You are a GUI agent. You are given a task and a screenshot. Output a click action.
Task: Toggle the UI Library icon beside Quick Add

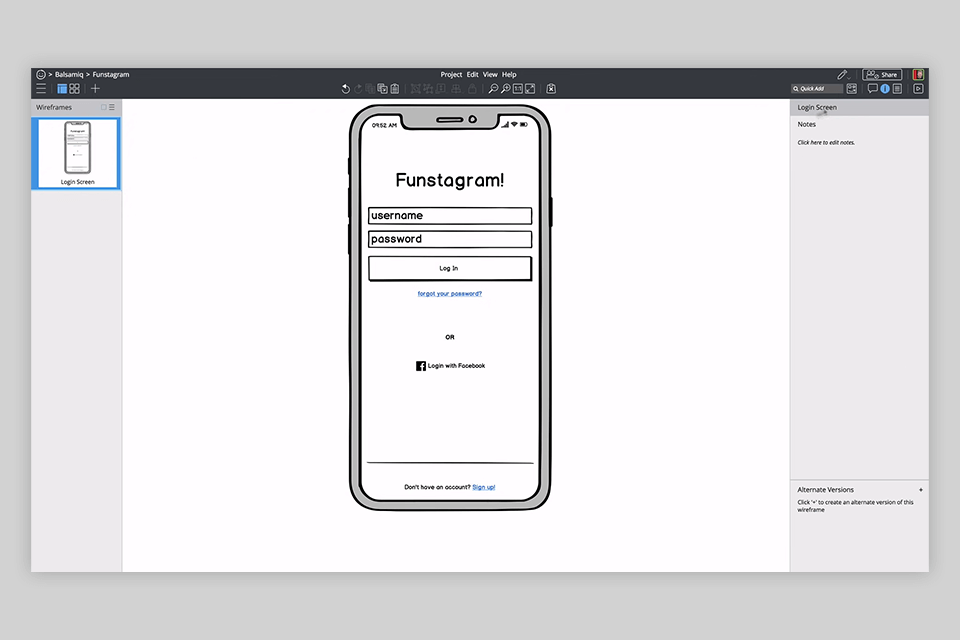click(852, 89)
